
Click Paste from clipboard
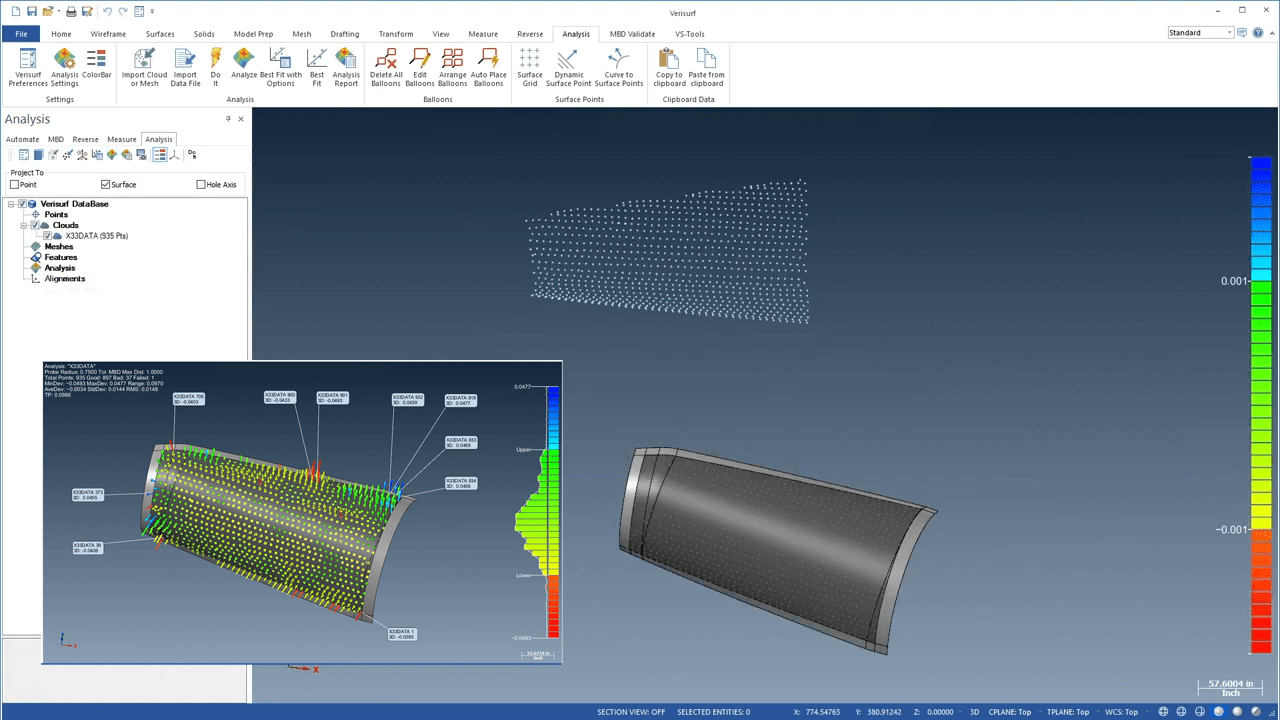click(x=706, y=65)
